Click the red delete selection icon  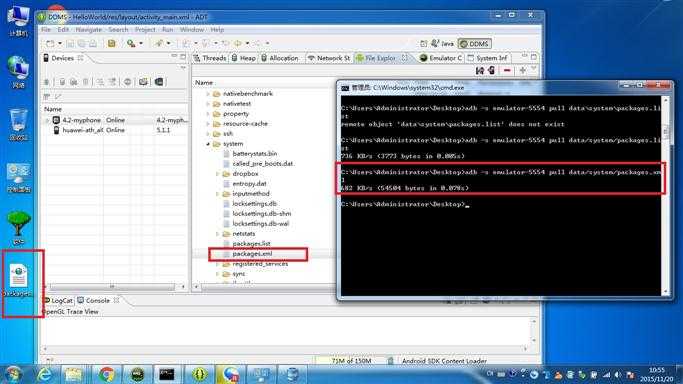(x=507, y=70)
